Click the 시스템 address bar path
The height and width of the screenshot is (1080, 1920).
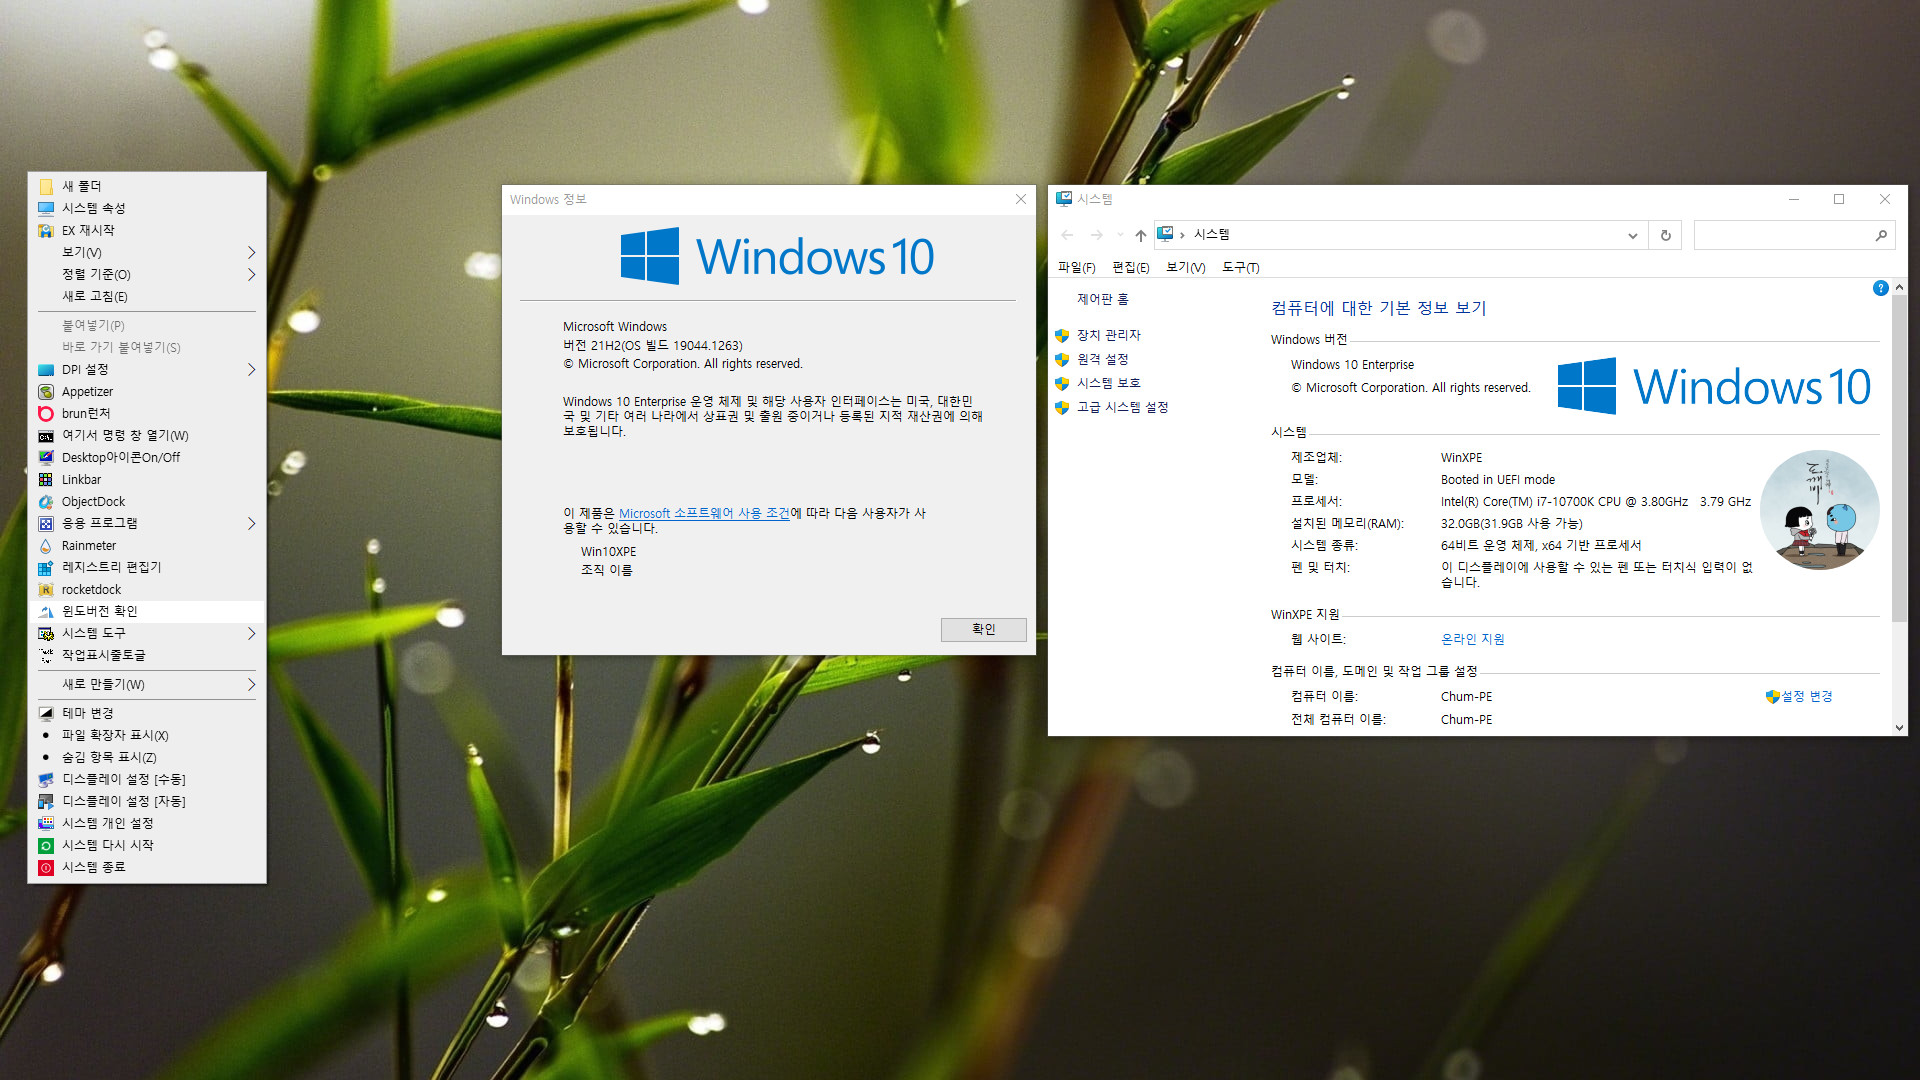(1211, 234)
